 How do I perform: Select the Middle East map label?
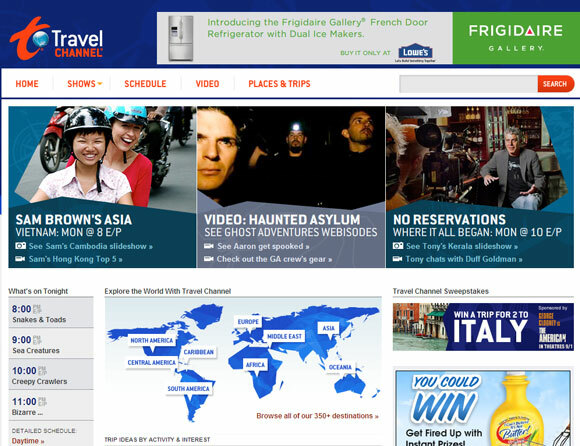pos(284,336)
